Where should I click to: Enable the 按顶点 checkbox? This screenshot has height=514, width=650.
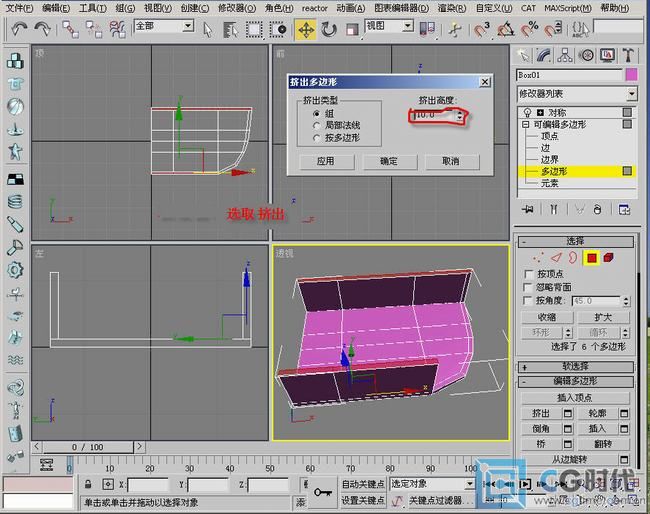pos(529,274)
